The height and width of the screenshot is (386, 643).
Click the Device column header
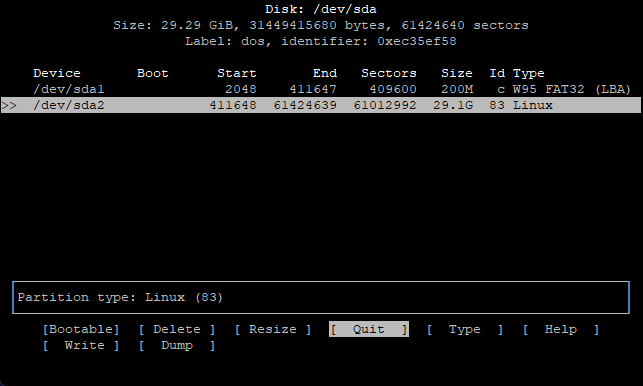pos(57,73)
